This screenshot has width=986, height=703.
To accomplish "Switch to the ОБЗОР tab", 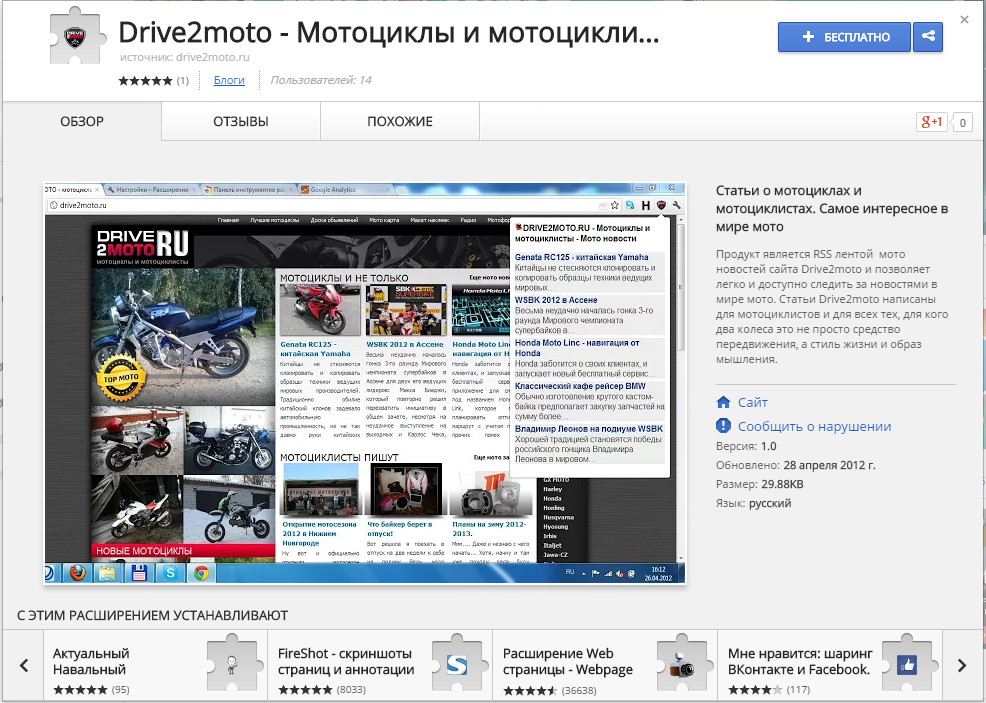I will [x=82, y=121].
